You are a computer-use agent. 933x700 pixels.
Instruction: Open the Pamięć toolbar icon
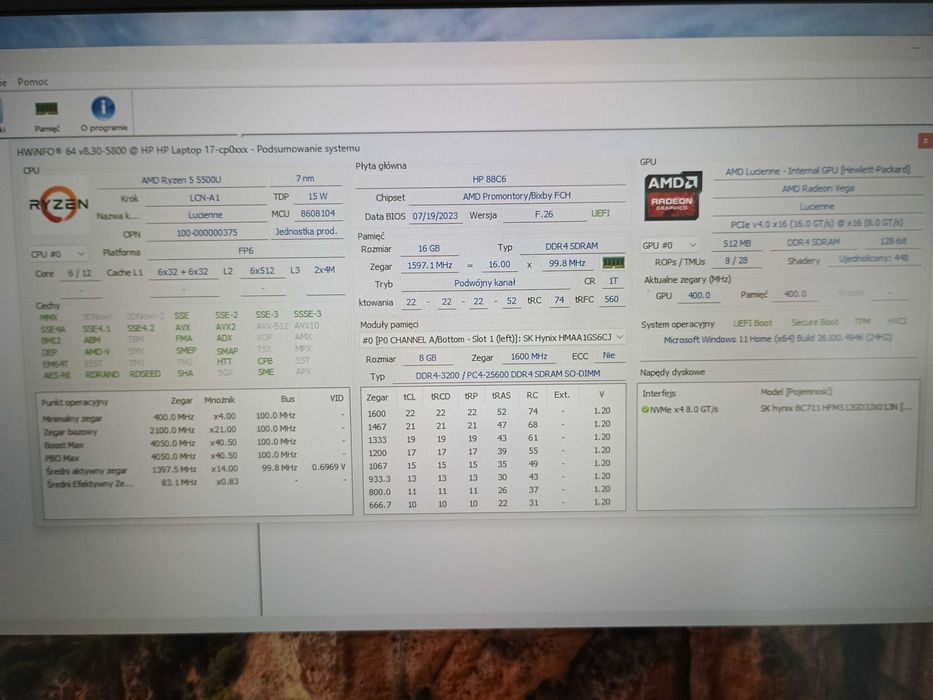(46, 115)
